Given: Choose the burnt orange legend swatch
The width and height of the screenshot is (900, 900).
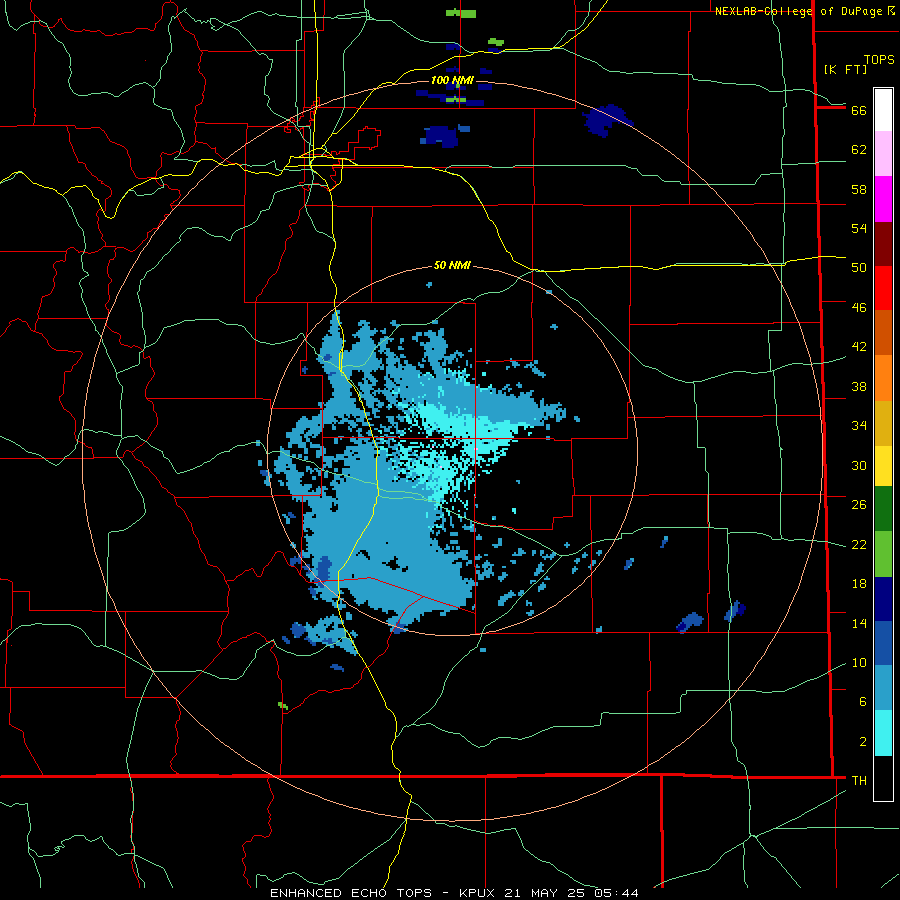Looking at the screenshot, I should tap(883, 333).
